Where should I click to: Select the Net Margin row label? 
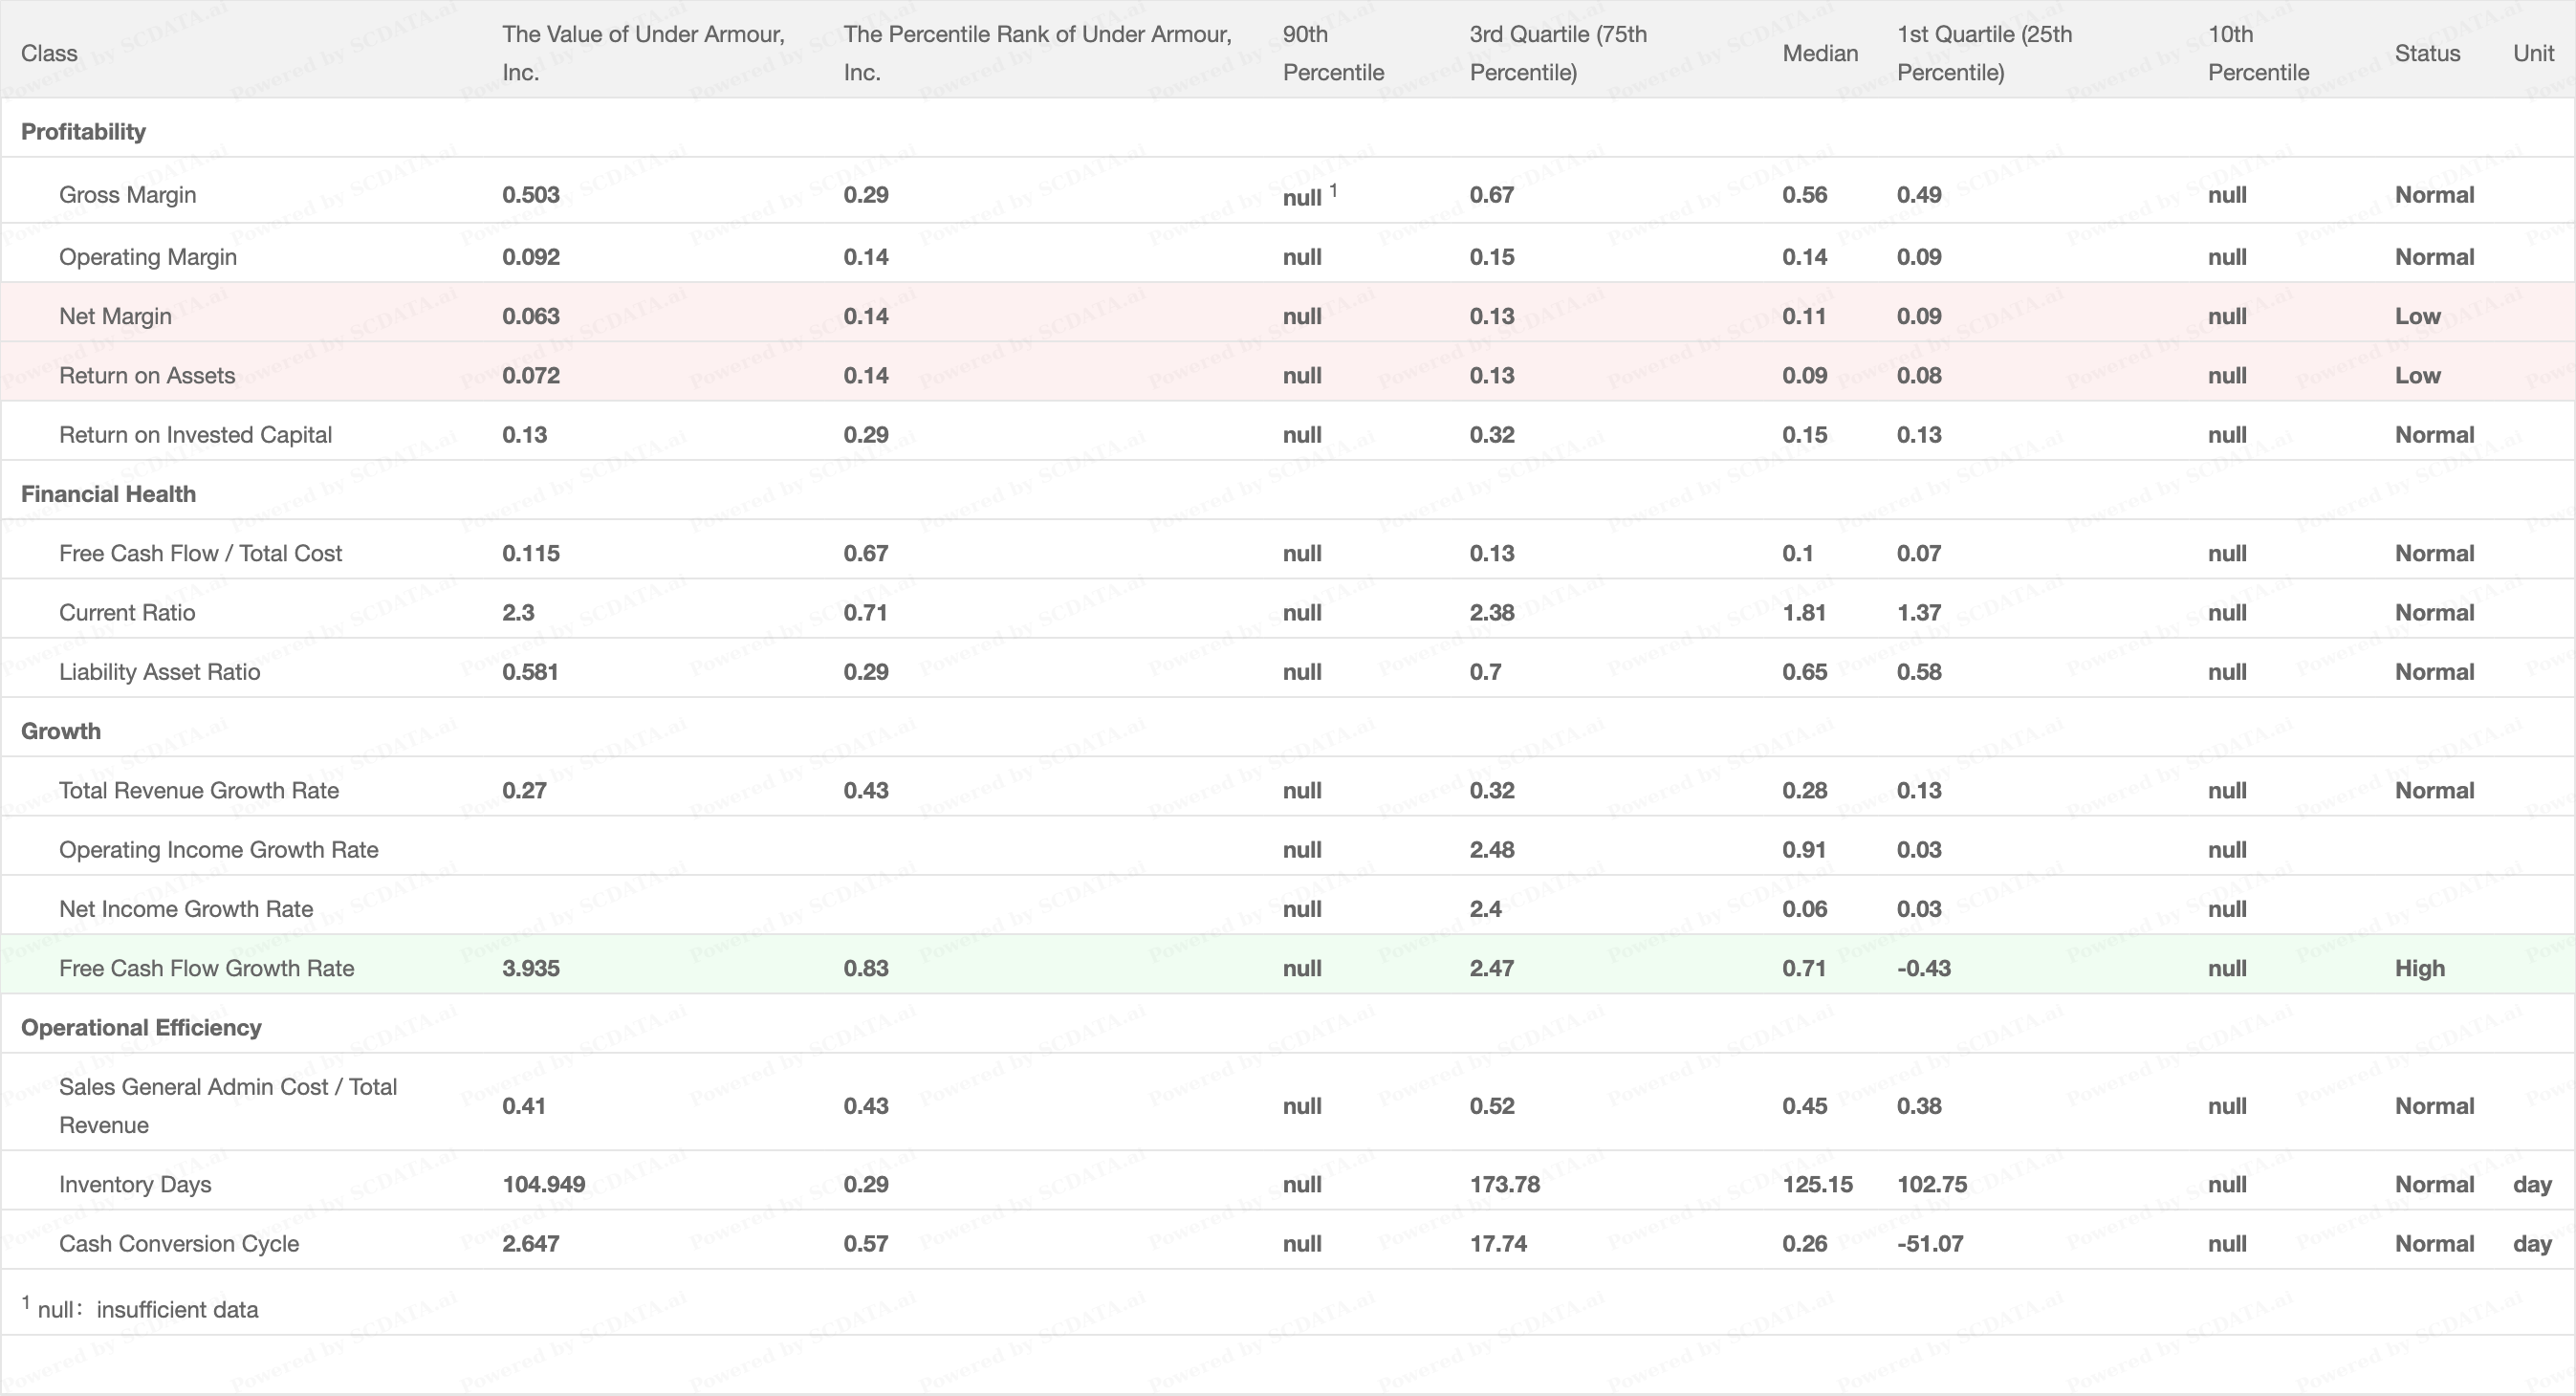115,316
